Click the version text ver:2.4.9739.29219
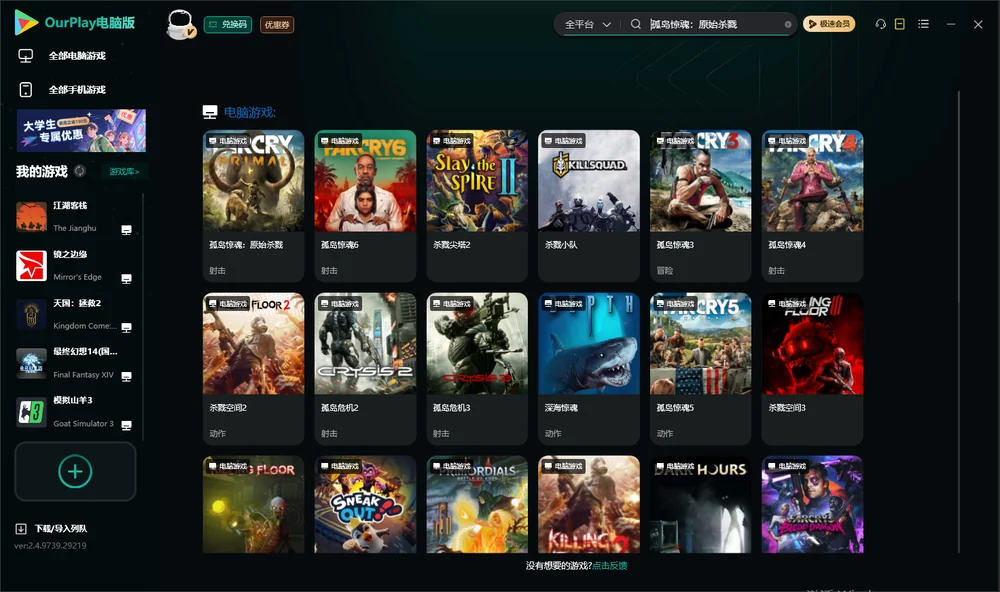1000x592 pixels. coord(50,545)
